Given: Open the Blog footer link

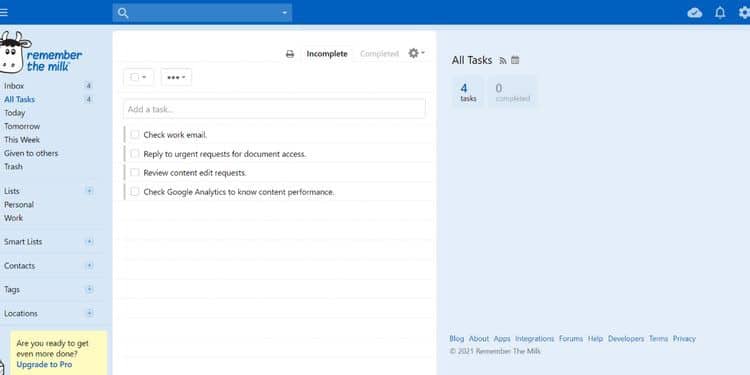Looking at the screenshot, I should coord(457,338).
